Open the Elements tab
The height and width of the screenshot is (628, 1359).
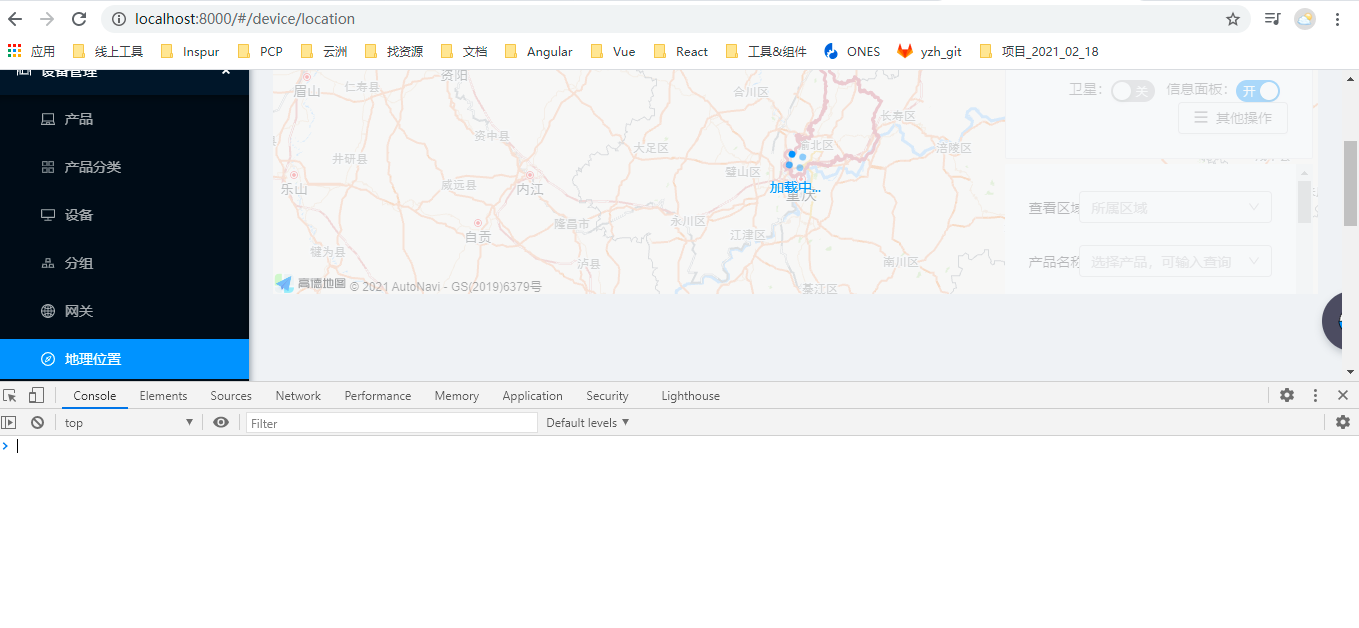point(163,395)
